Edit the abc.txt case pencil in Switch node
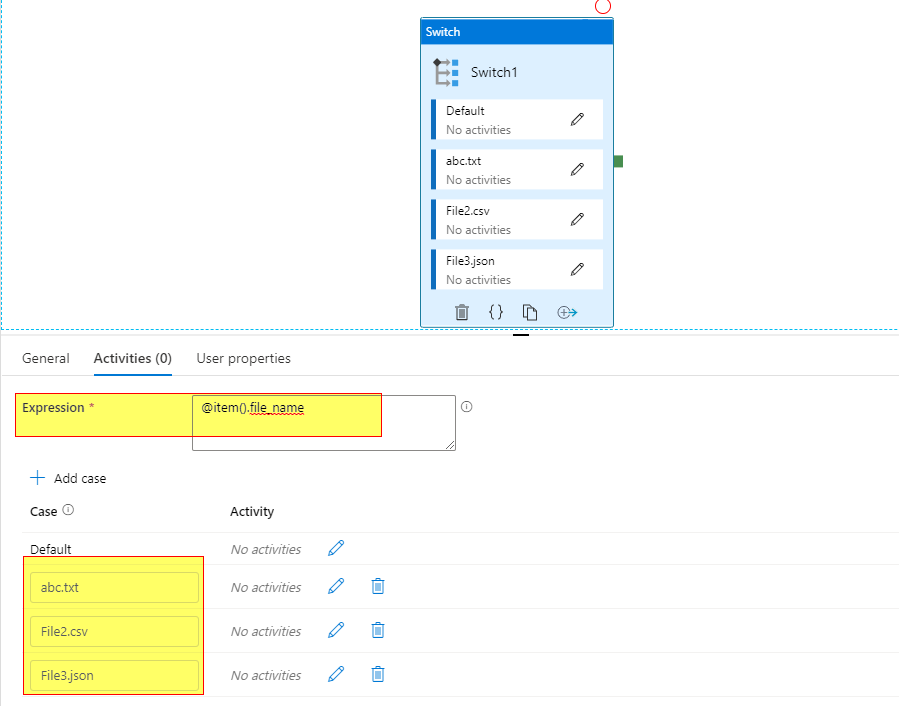This screenshot has width=899, height=706. pyautogui.click(x=577, y=167)
